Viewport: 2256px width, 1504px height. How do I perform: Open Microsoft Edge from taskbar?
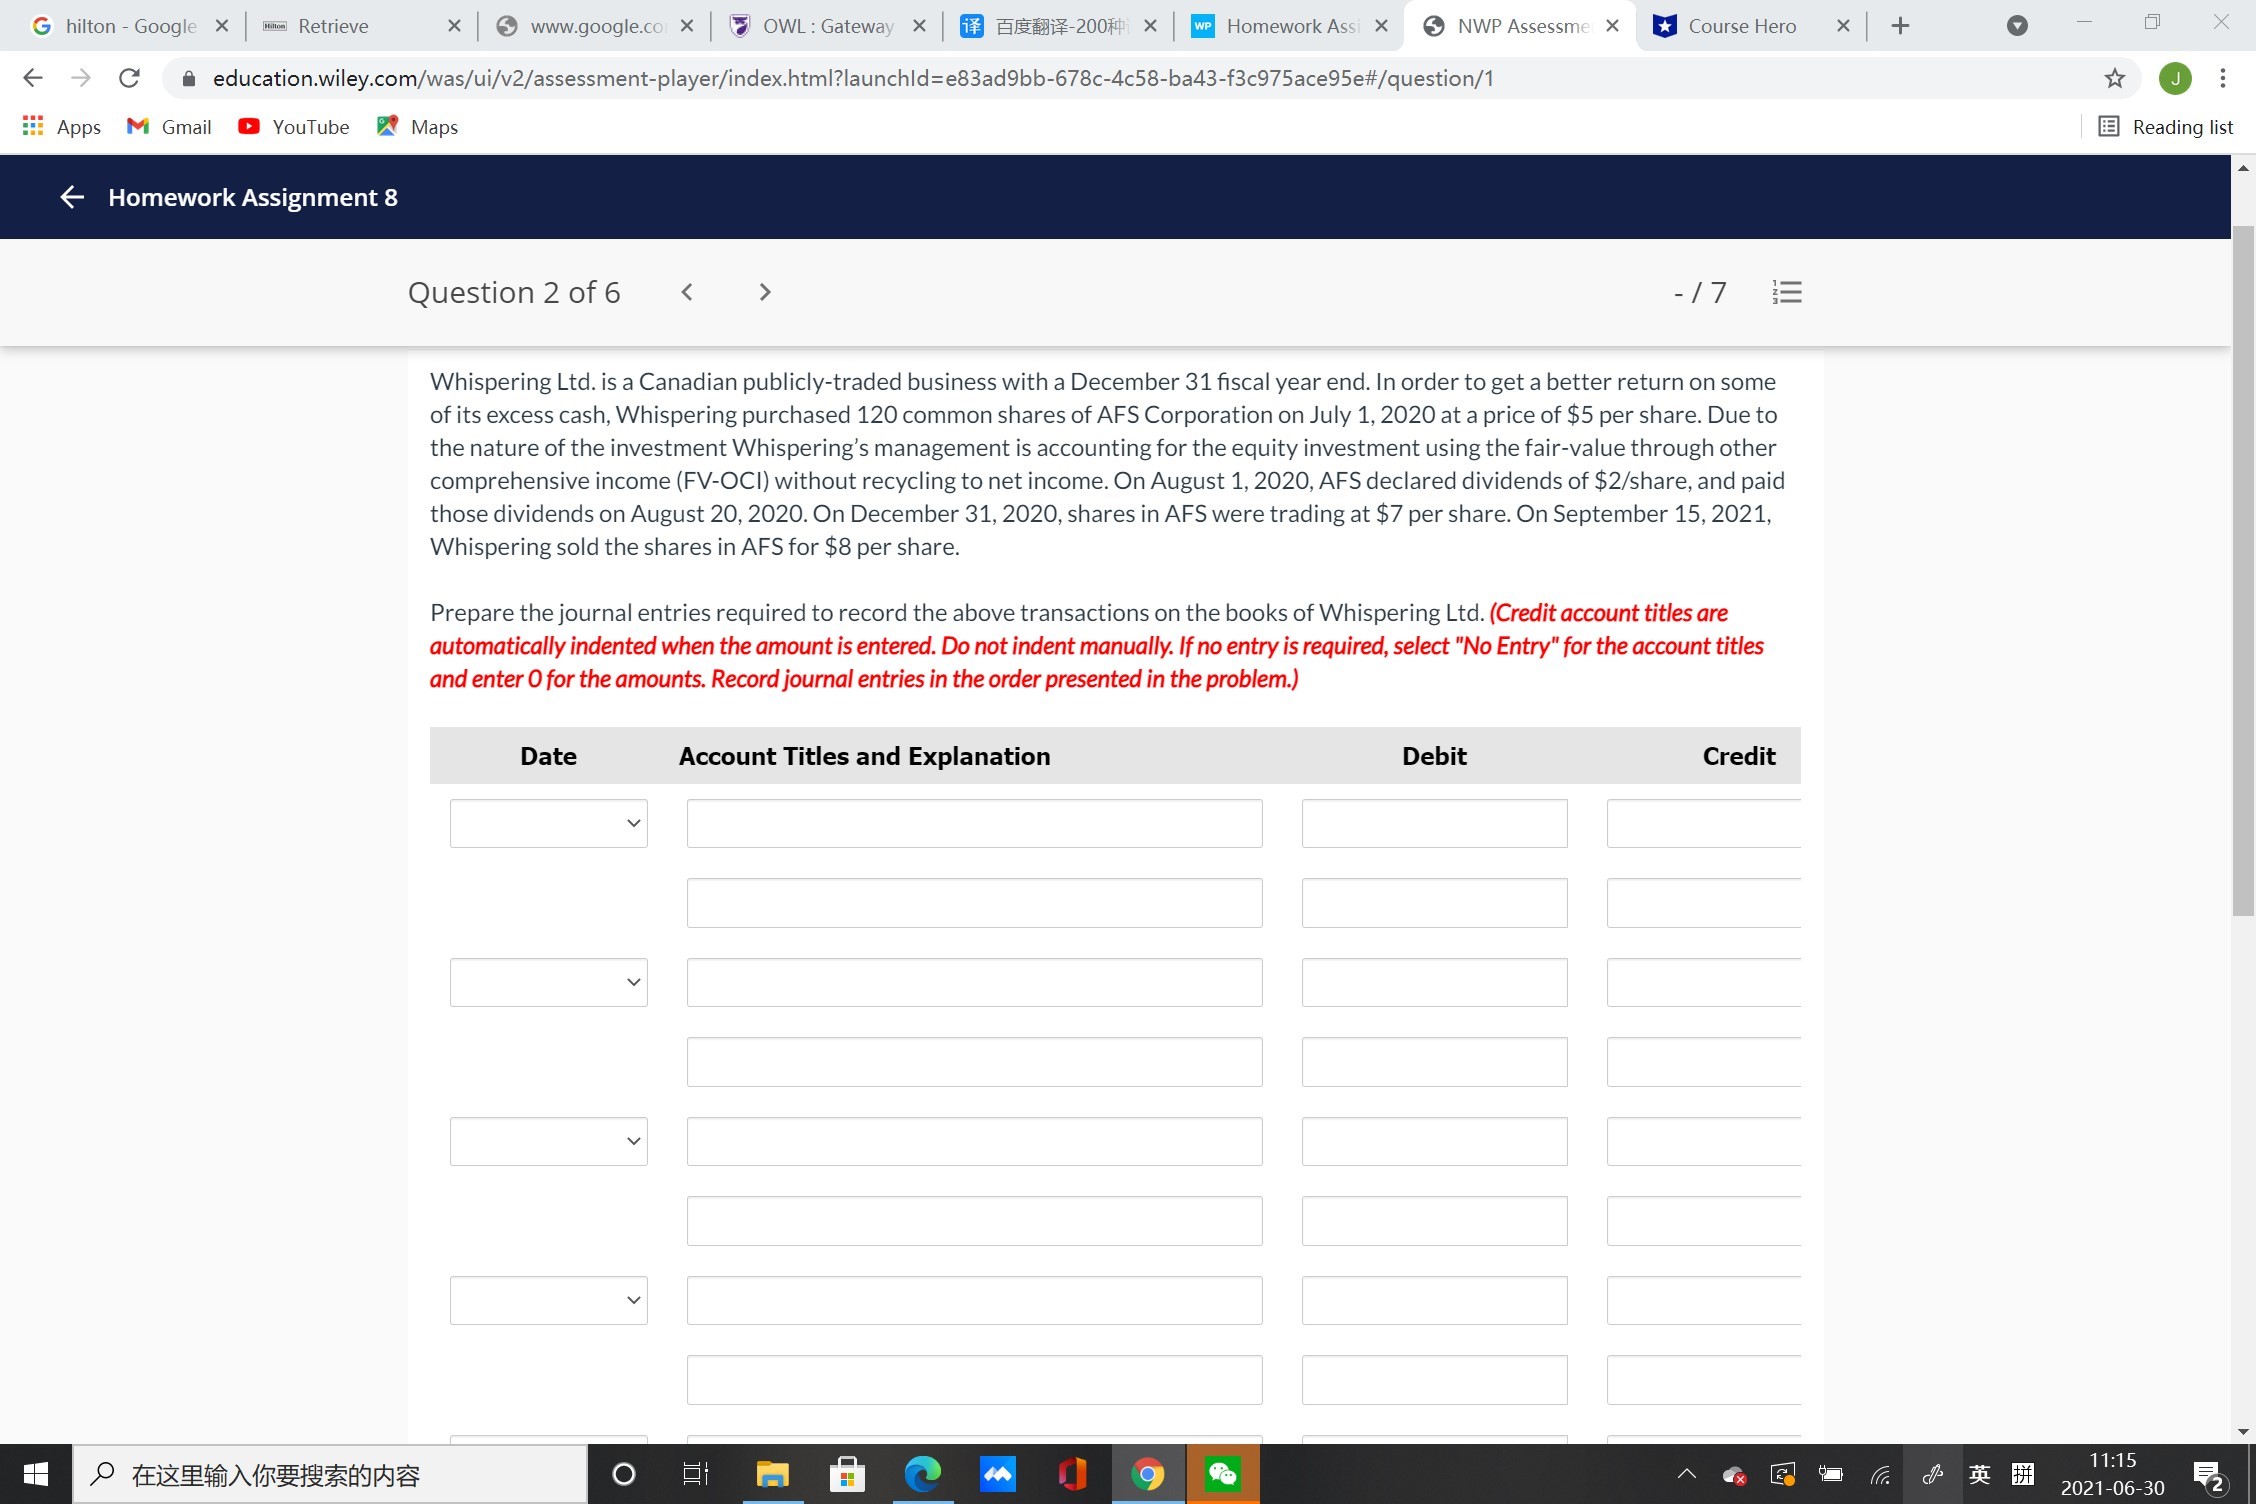pyautogui.click(x=922, y=1474)
